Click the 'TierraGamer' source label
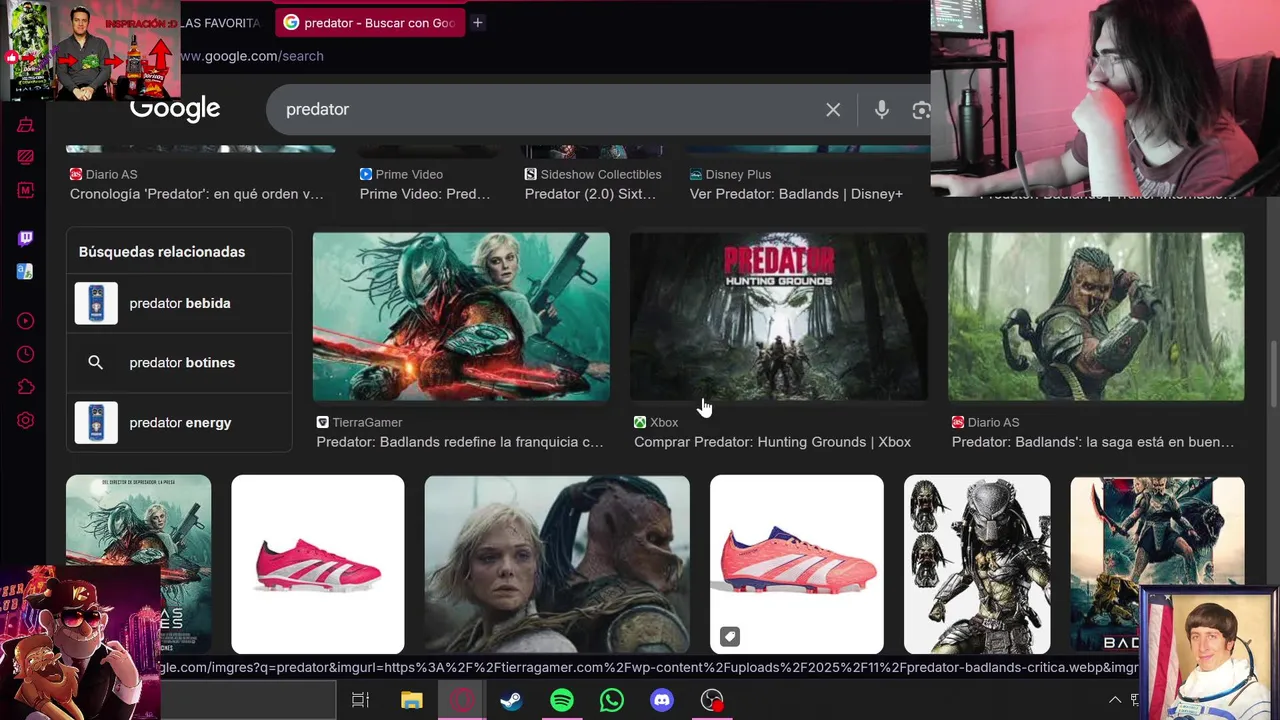Image resolution: width=1280 pixels, height=720 pixels. pos(367,422)
